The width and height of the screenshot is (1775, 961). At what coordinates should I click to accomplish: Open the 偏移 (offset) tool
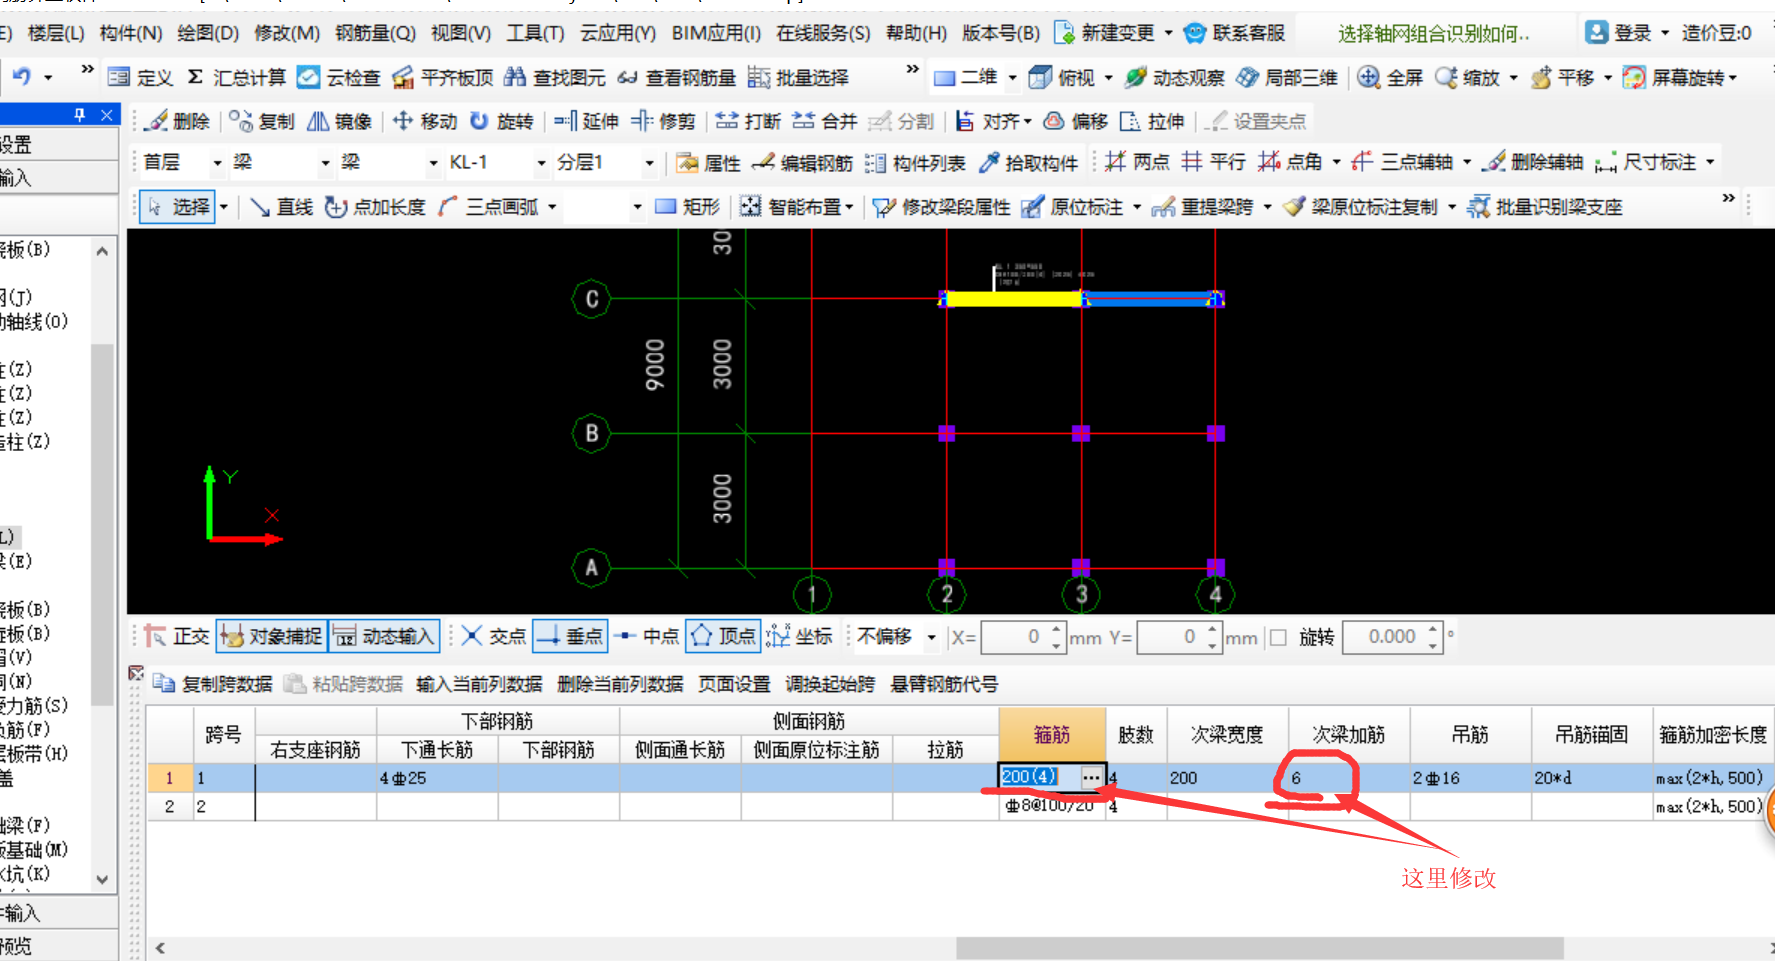[1076, 121]
